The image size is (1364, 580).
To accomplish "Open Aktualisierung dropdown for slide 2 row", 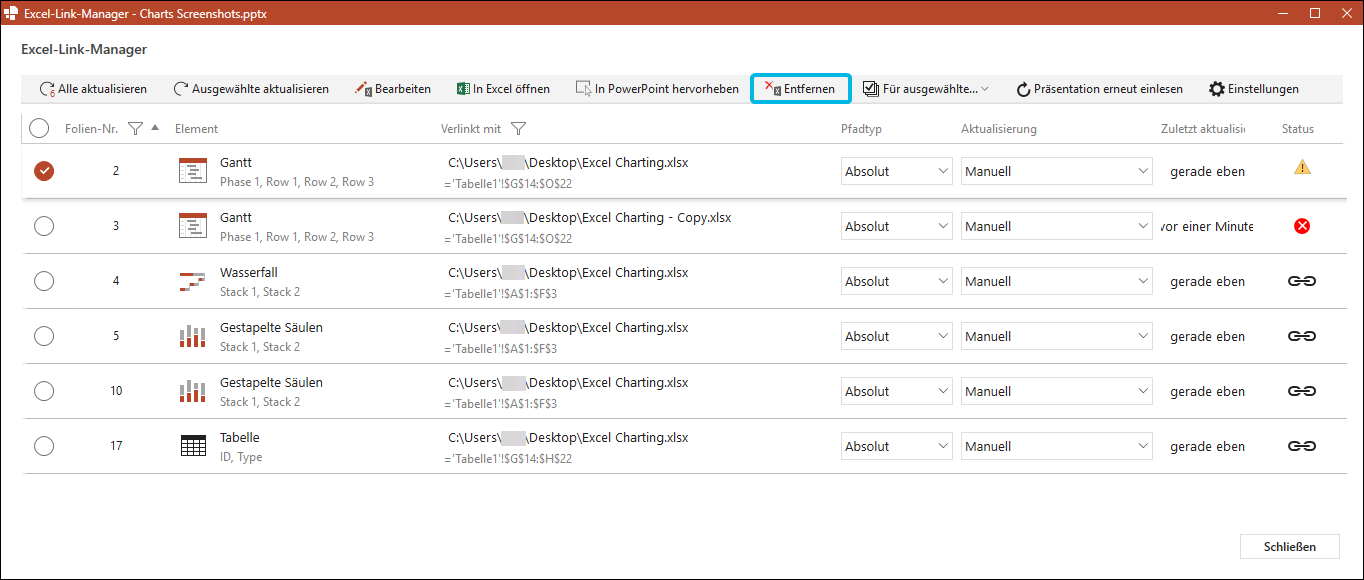I will tap(1058, 171).
